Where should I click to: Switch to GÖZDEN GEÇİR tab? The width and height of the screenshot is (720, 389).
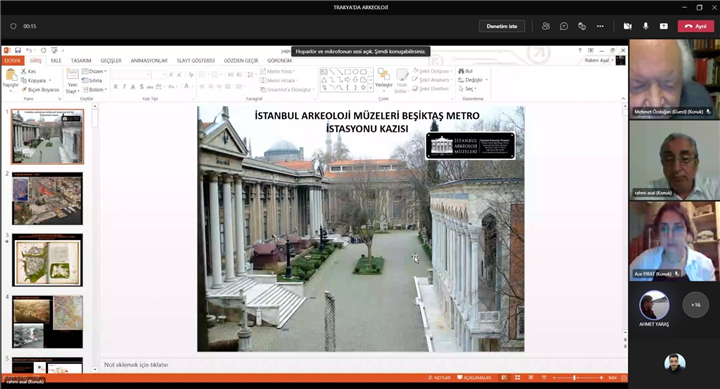[241, 61]
